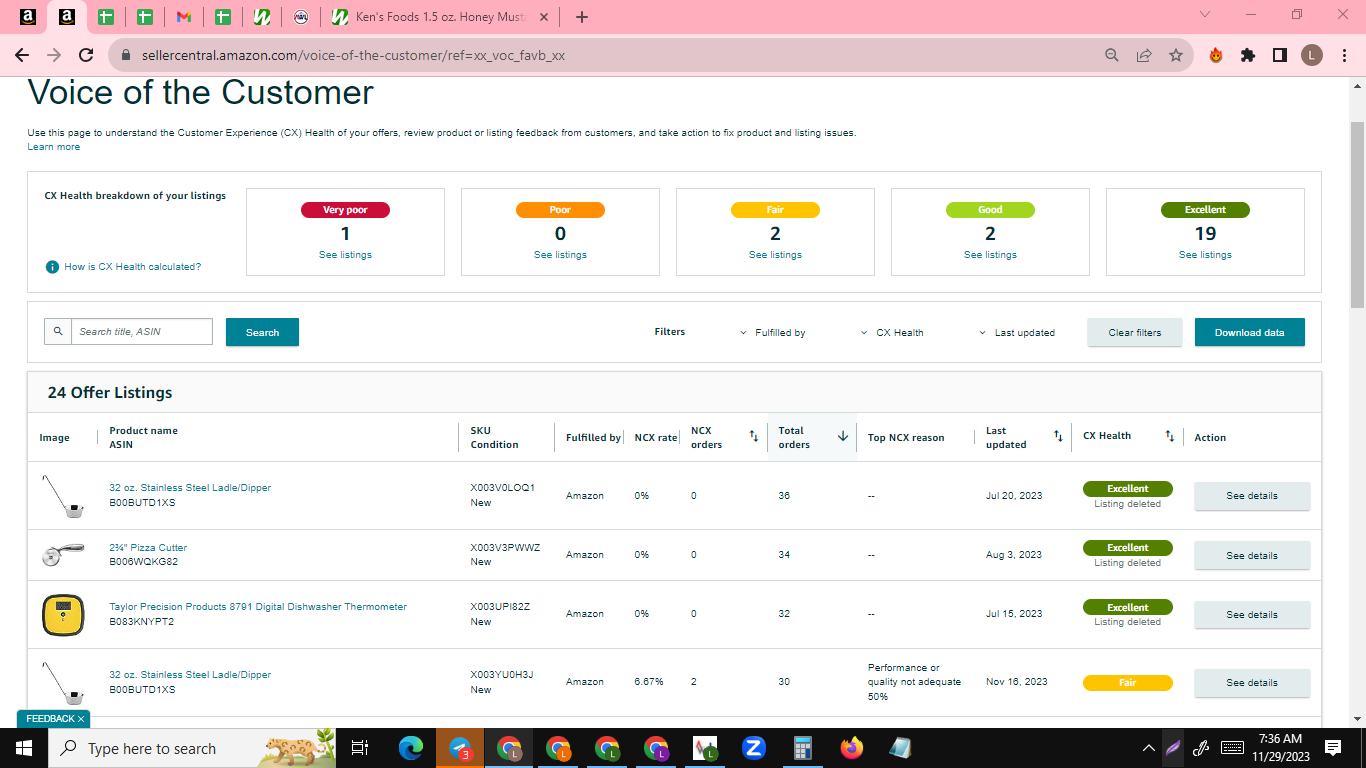
Task: Open the Windows notification center icon
Action: pos(1333,748)
